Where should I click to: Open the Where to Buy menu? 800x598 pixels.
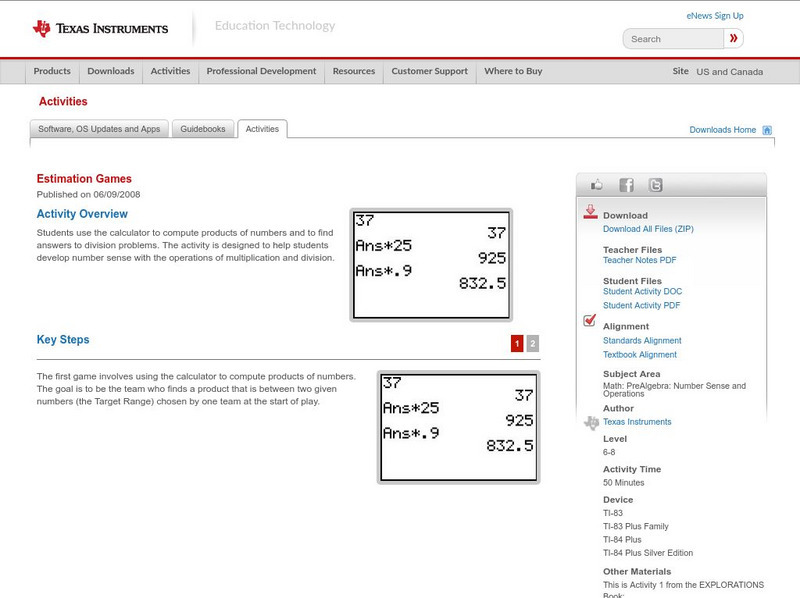pyautogui.click(x=513, y=71)
